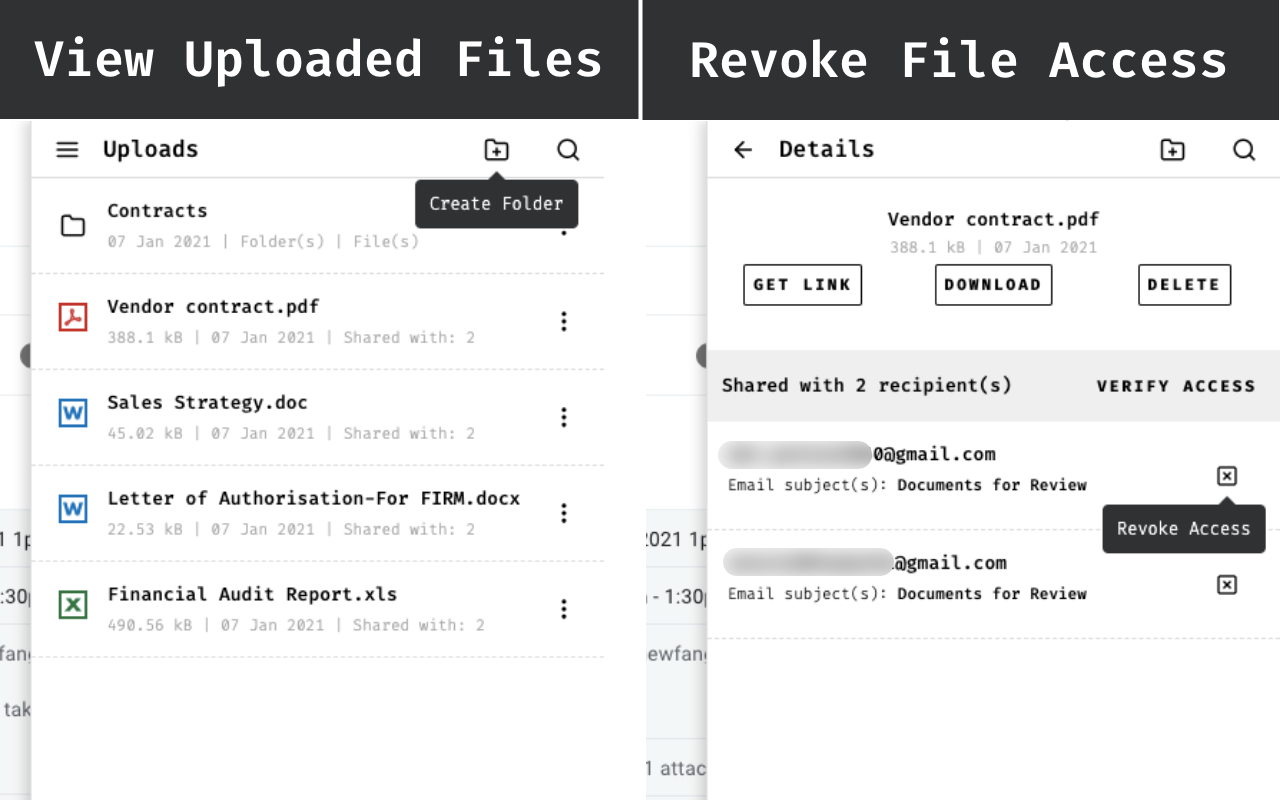The height and width of the screenshot is (800, 1280).
Task: Open more options for Vendor contract.pdf
Action: (x=564, y=321)
